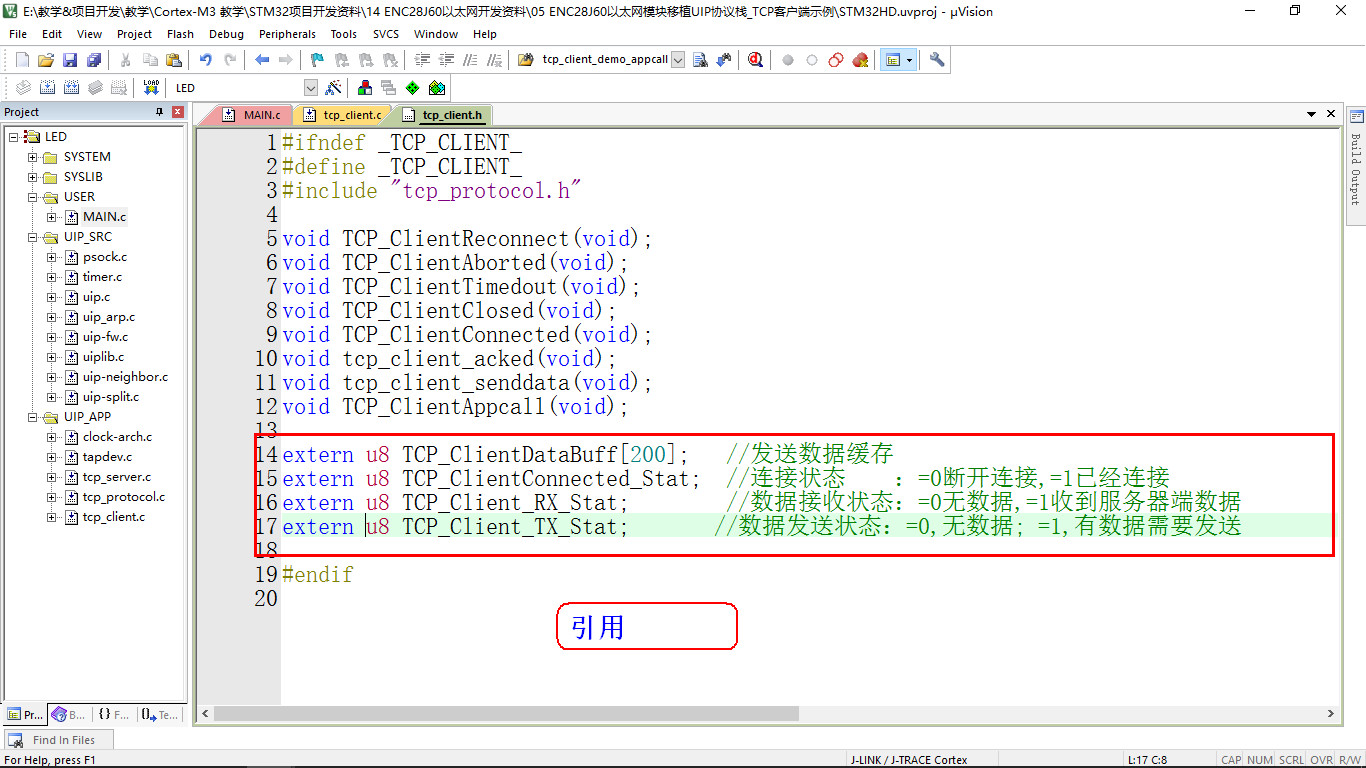Create a new file from the toolbar
The width and height of the screenshot is (1366, 768).
tap(22, 60)
